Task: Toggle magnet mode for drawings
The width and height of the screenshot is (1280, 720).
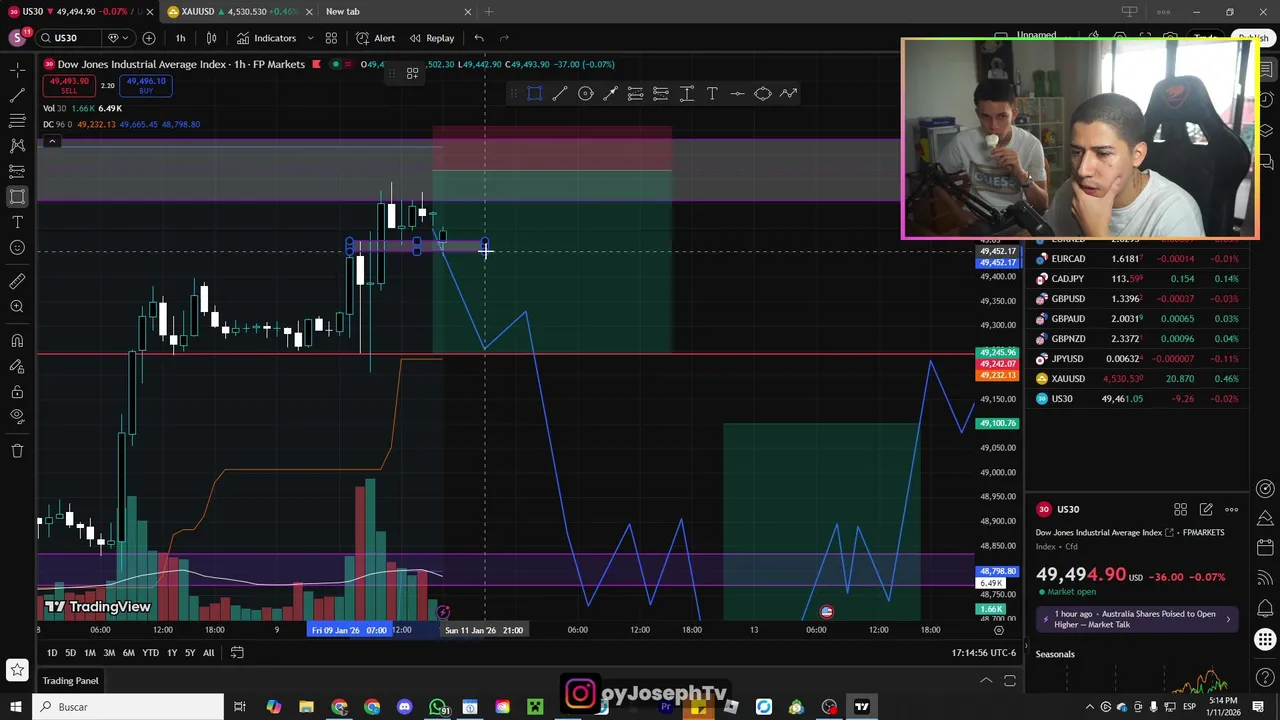Action: coord(17,341)
